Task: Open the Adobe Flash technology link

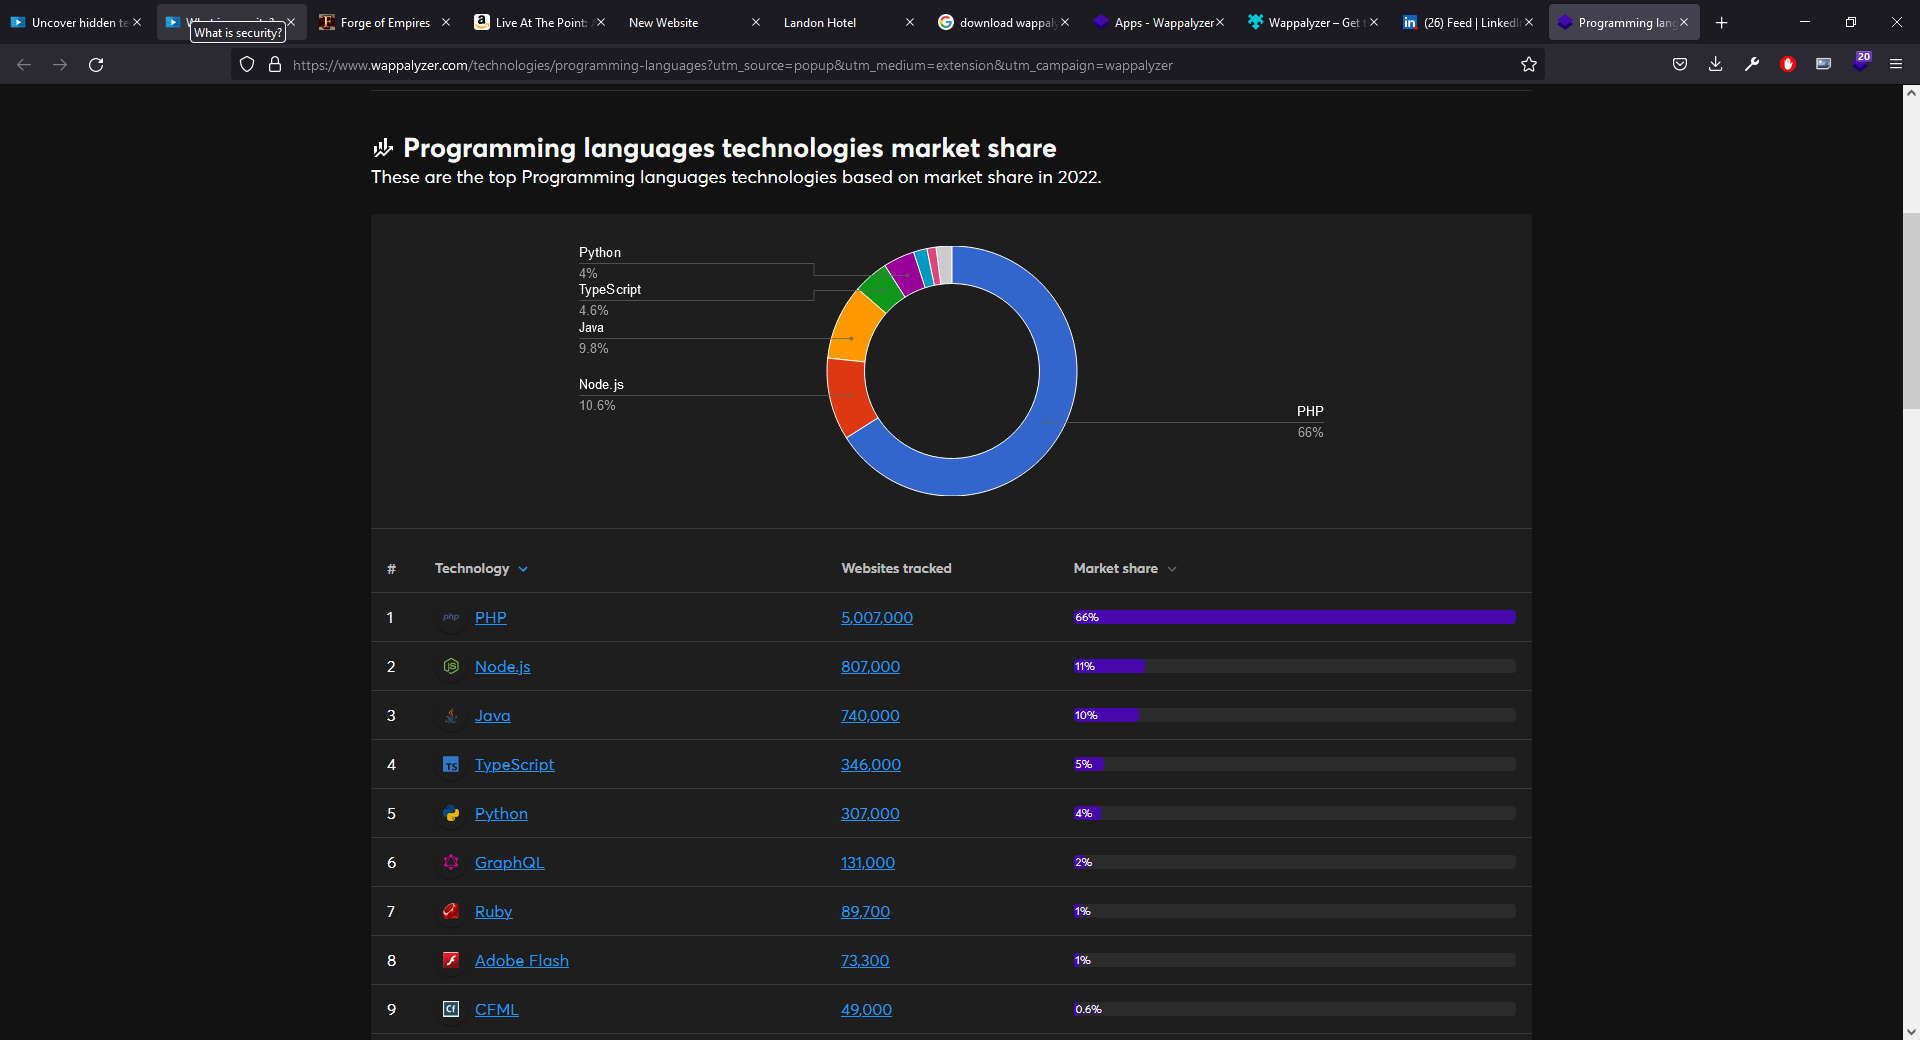Action: pyautogui.click(x=521, y=960)
